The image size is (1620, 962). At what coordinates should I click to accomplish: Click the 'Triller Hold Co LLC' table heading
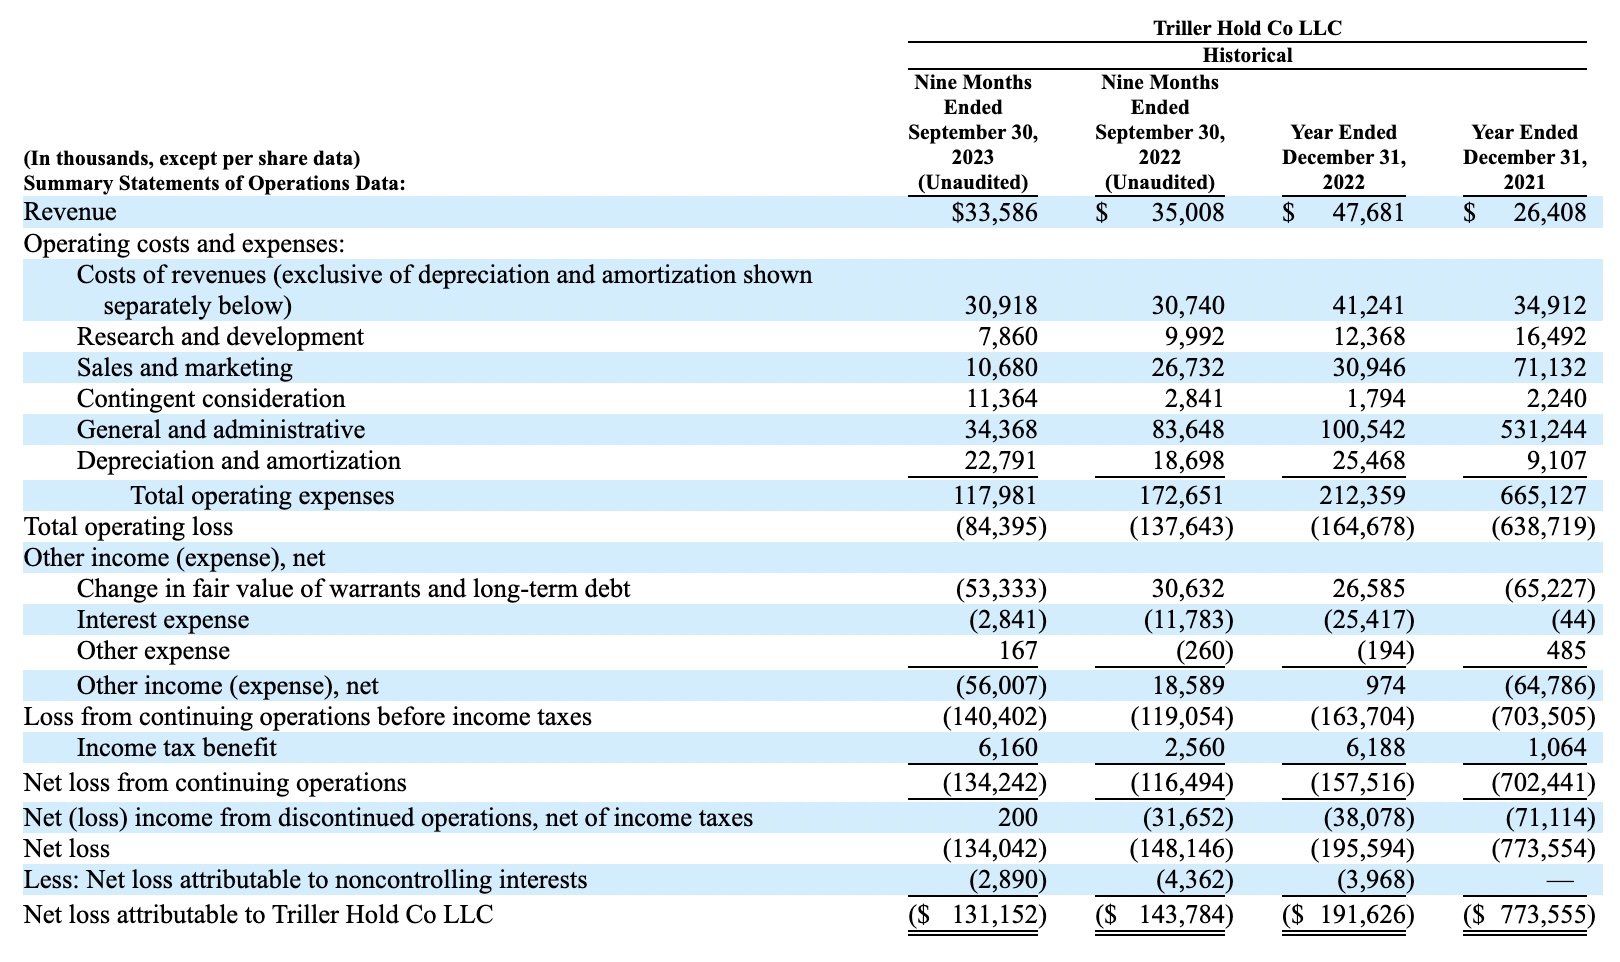click(x=1247, y=28)
